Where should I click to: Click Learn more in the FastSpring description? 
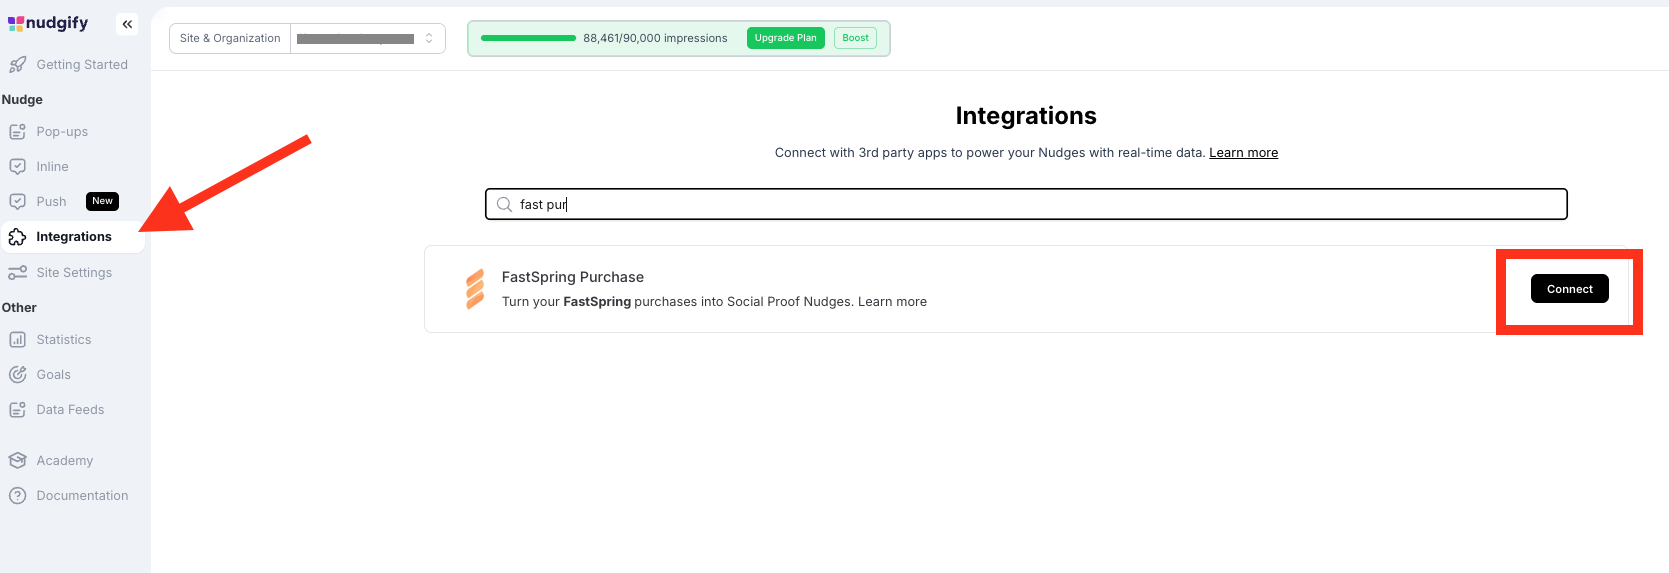tap(892, 302)
